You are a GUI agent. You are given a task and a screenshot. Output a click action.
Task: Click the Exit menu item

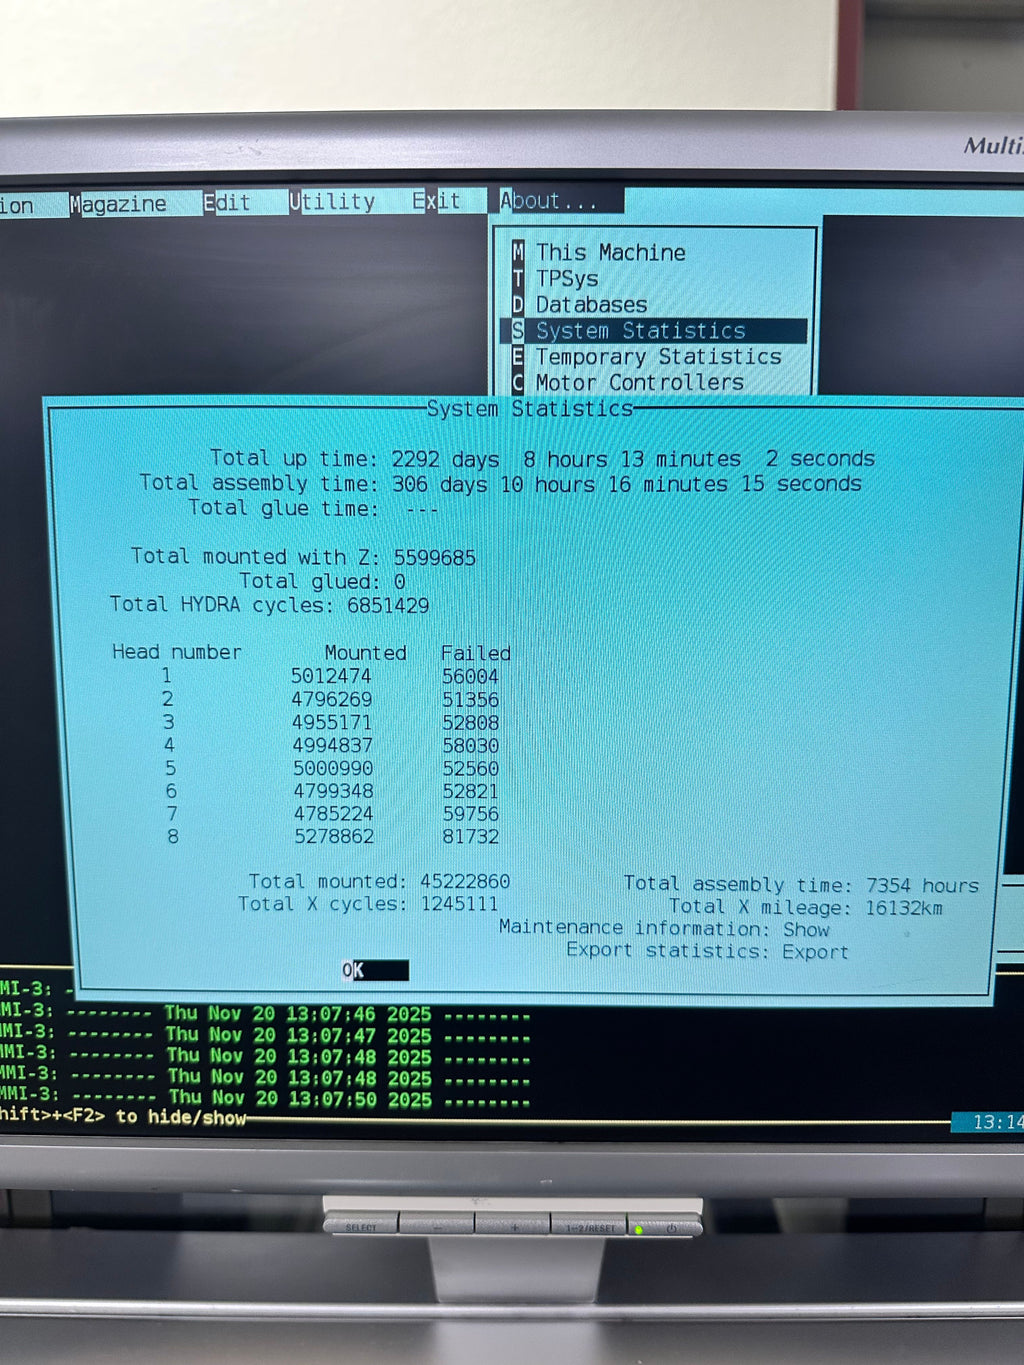[x=436, y=201]
